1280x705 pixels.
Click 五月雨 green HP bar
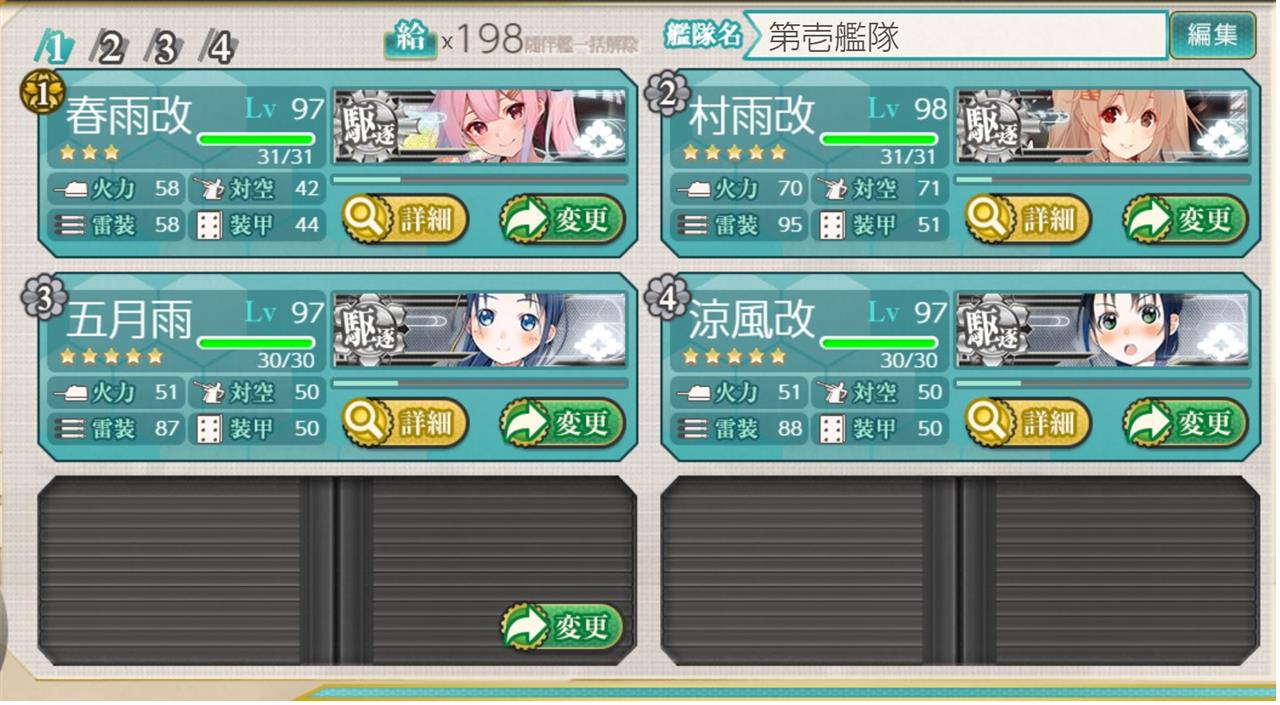coord(256,343)
